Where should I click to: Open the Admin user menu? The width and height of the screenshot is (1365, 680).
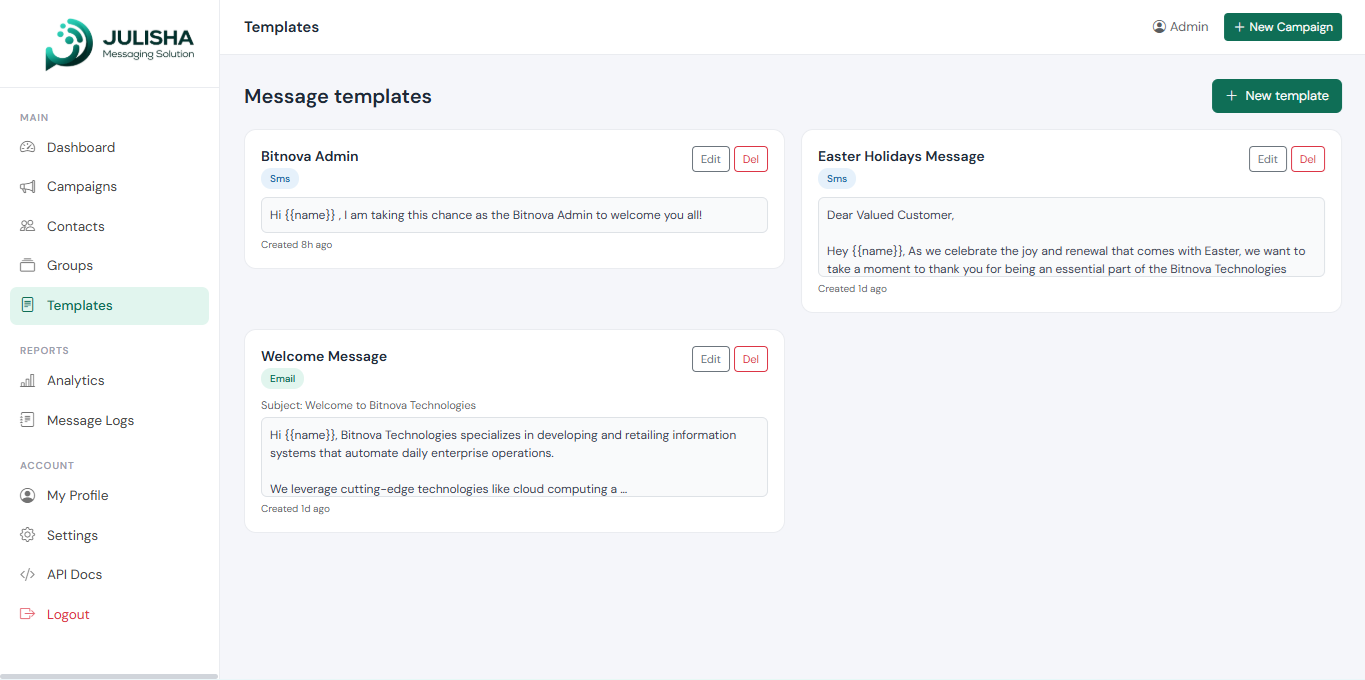tap(1180, 27)
